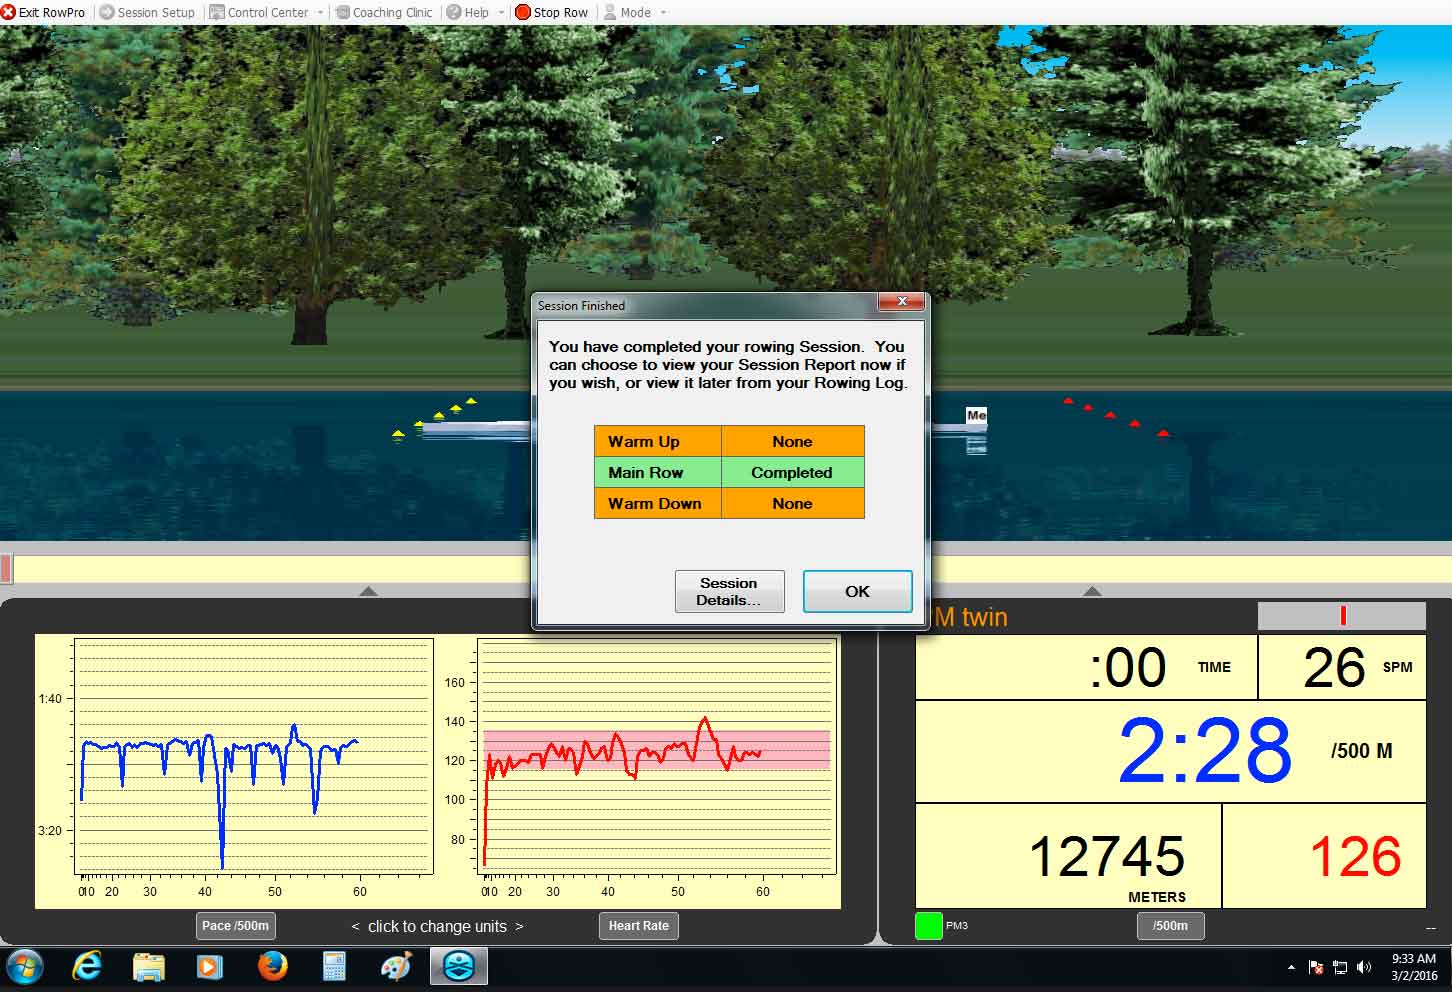This screenshot has height=992, width=1452.
Task: Click the Me boat label on water
Action: 977,415
